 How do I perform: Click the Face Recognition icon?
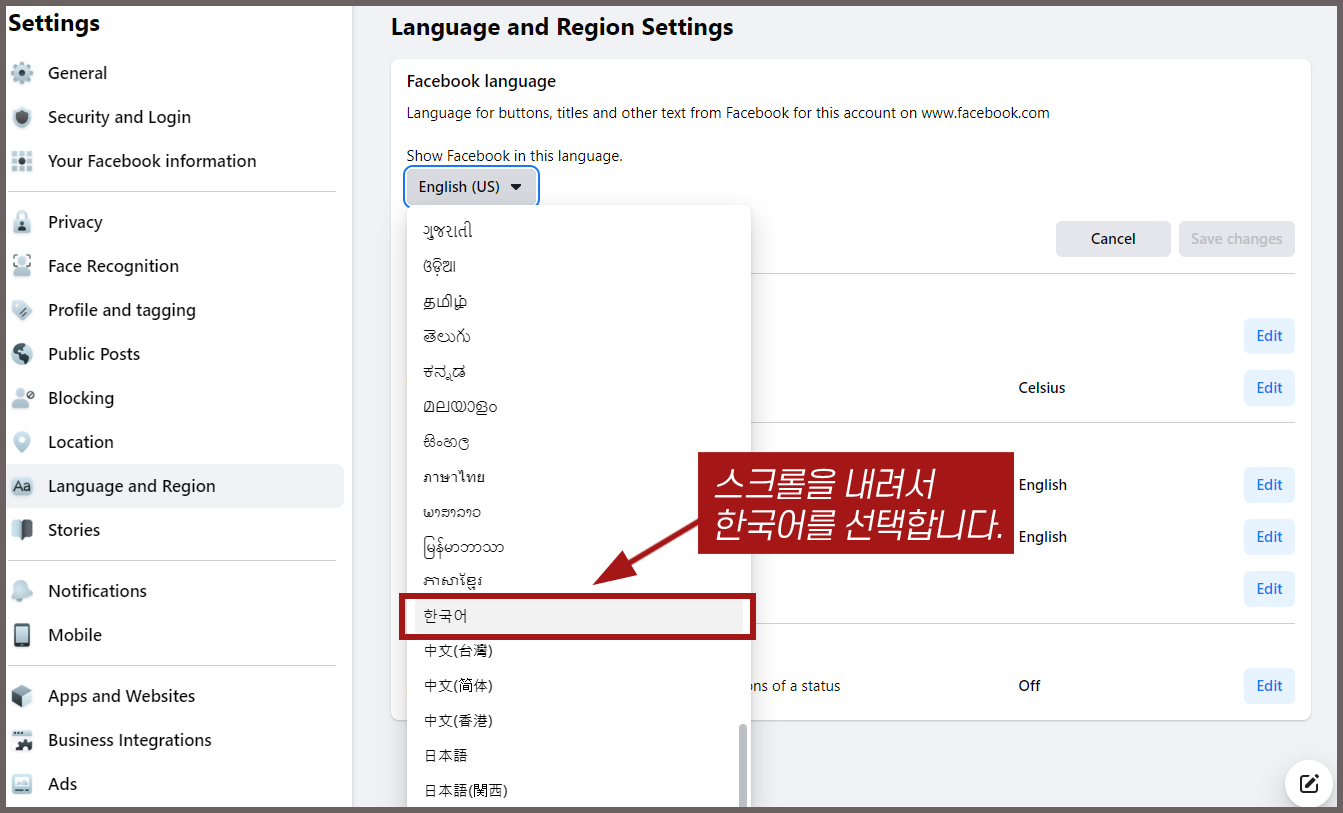pos(22,266)
